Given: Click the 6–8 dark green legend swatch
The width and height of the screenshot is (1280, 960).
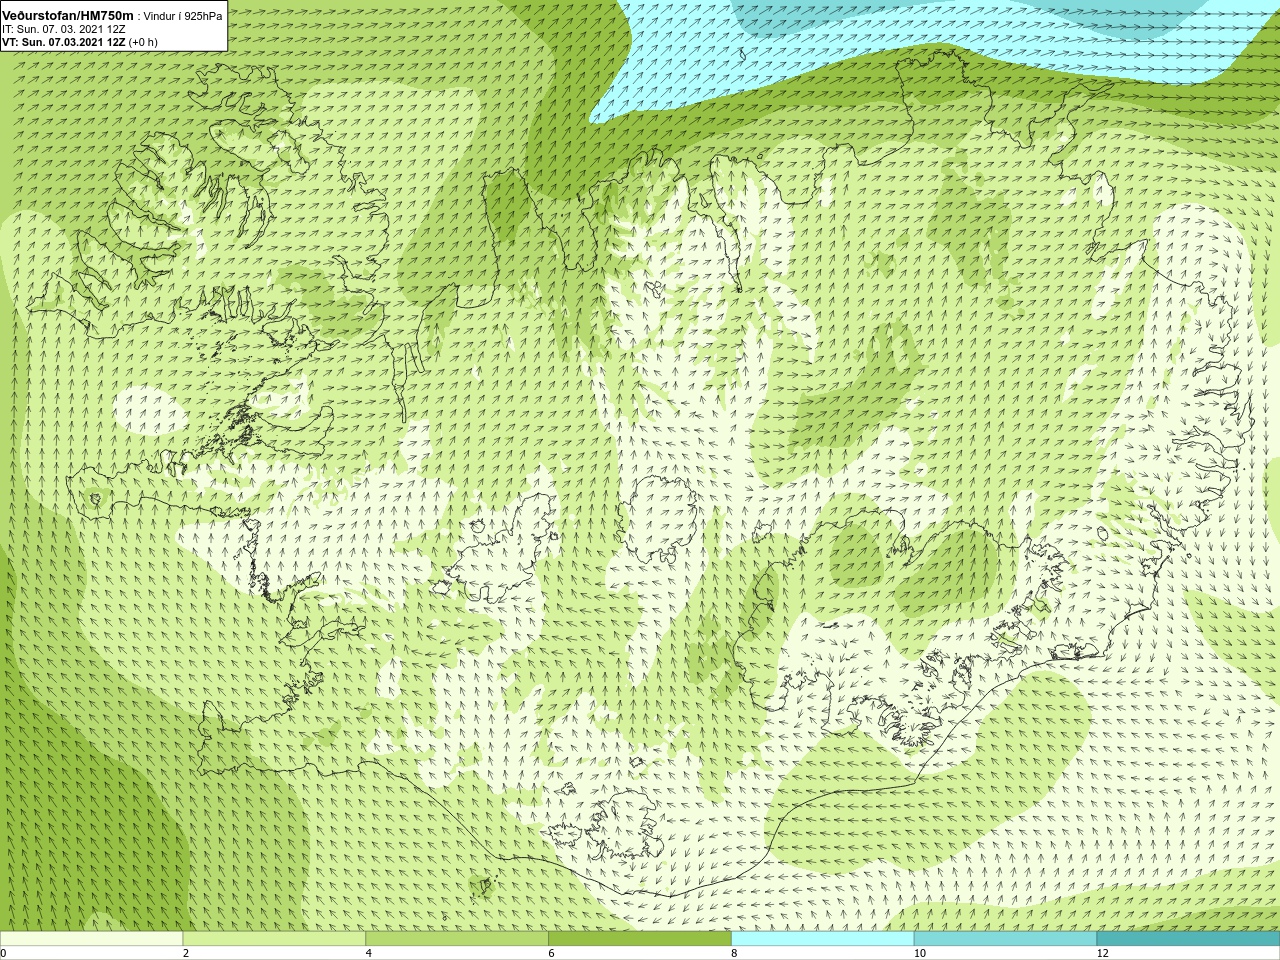Looking at the screenshot, I should point(640,939).
